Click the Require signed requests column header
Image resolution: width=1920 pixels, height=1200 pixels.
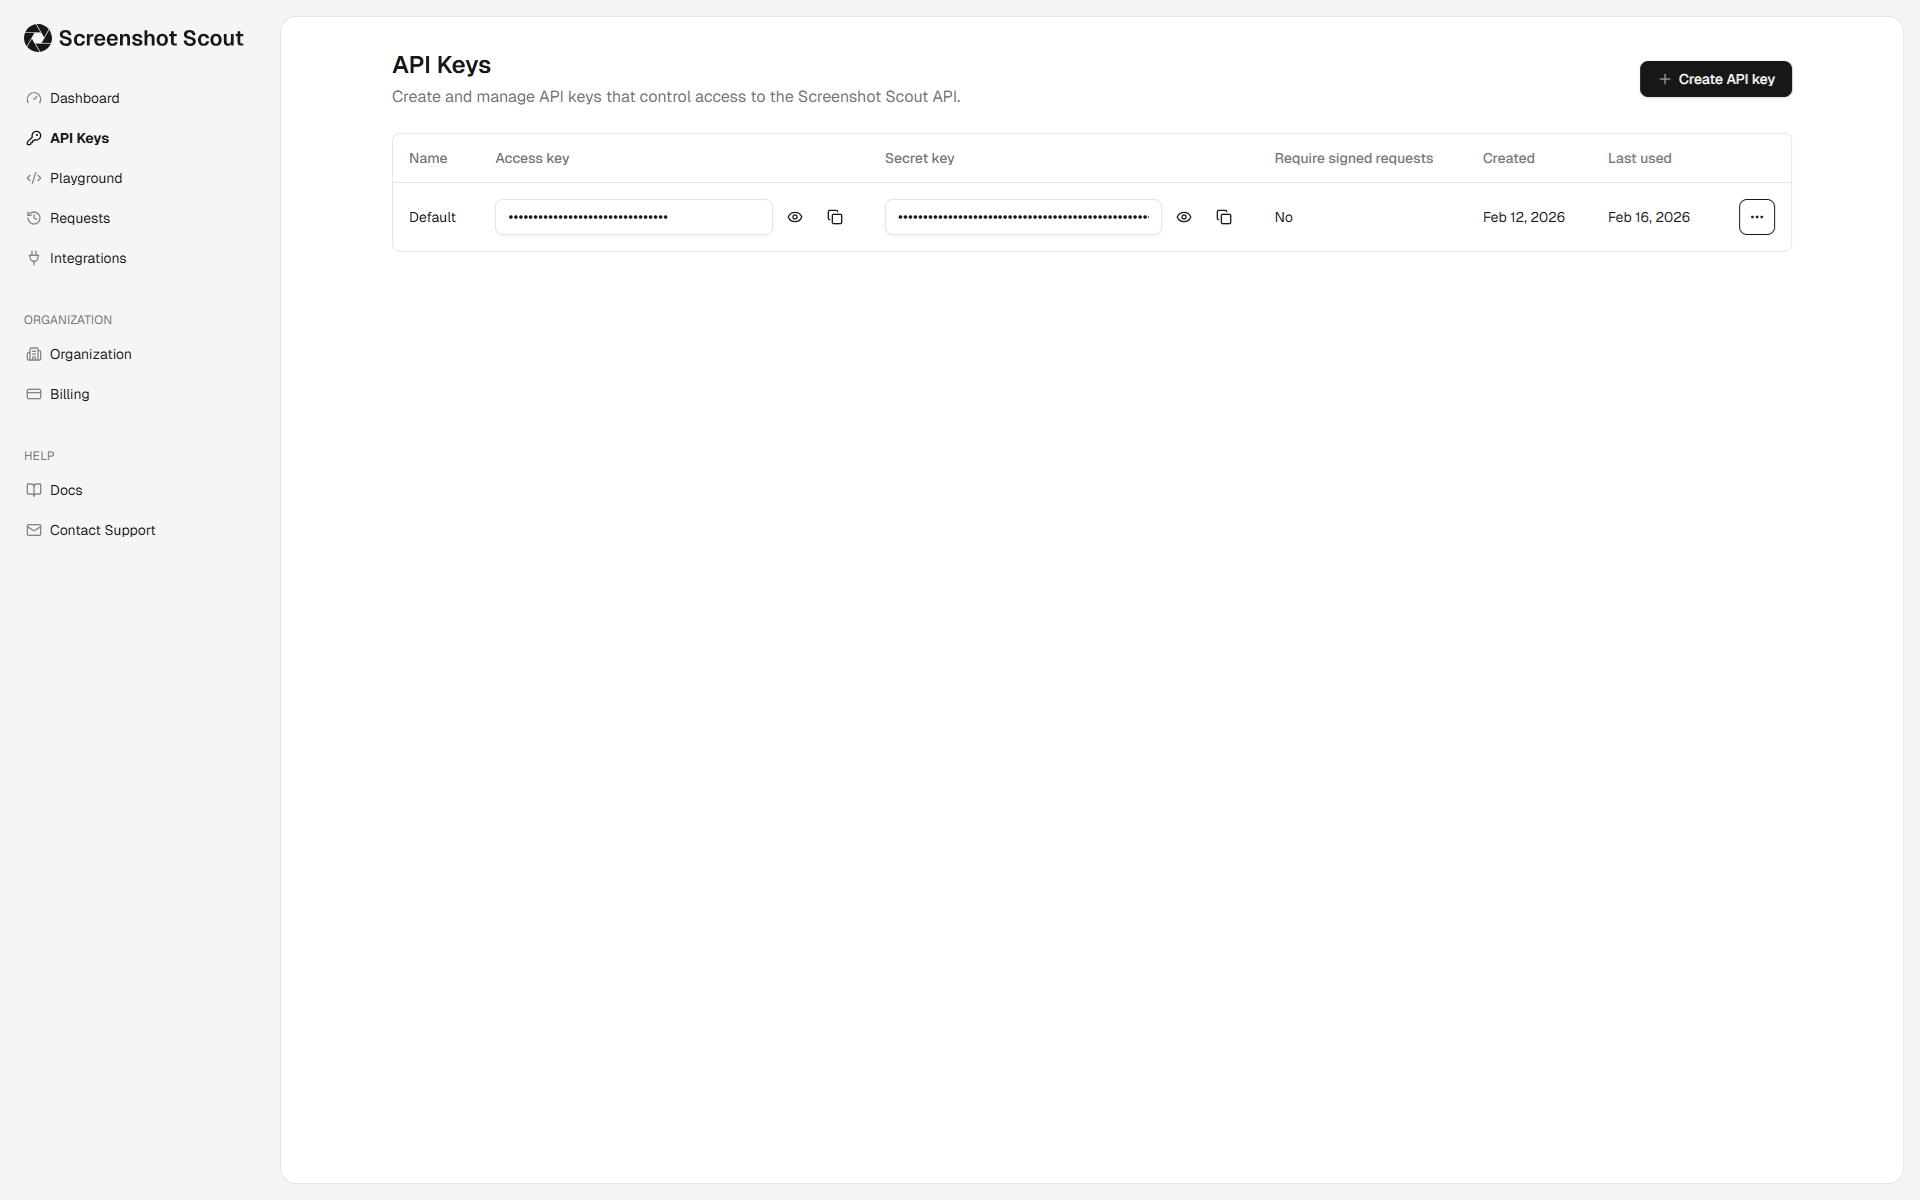(x=1353, y=158)
